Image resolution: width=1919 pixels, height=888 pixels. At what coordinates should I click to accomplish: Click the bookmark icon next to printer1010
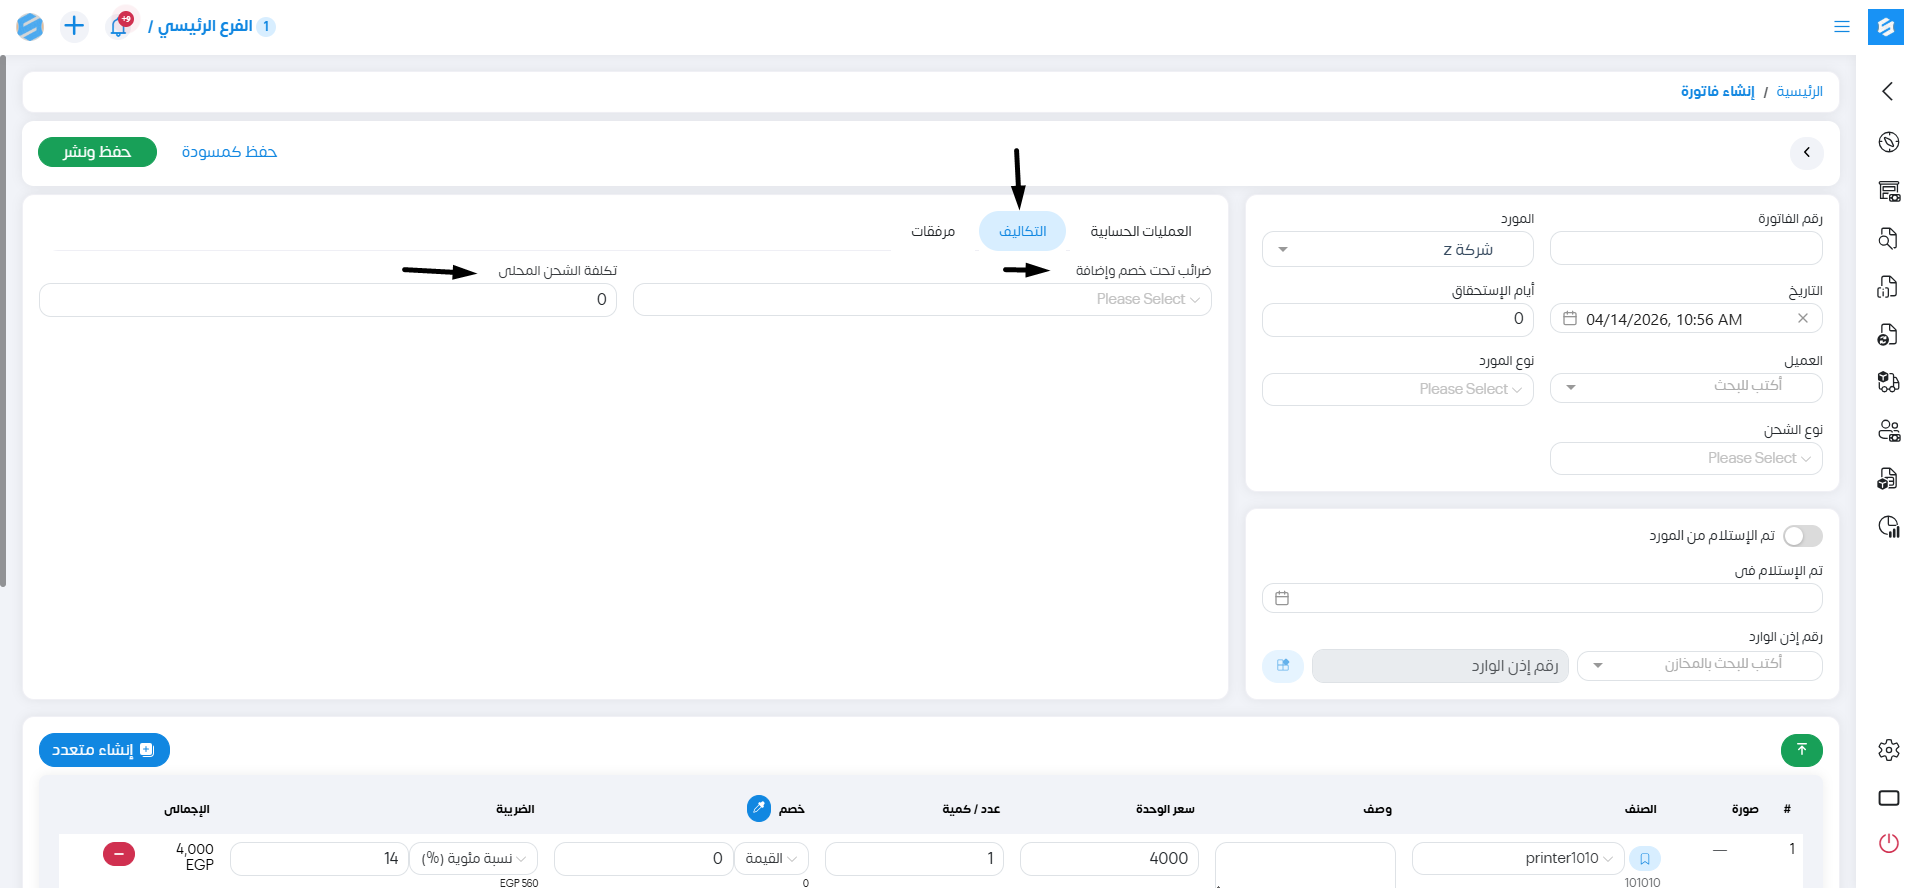[x=1644, y=859]
